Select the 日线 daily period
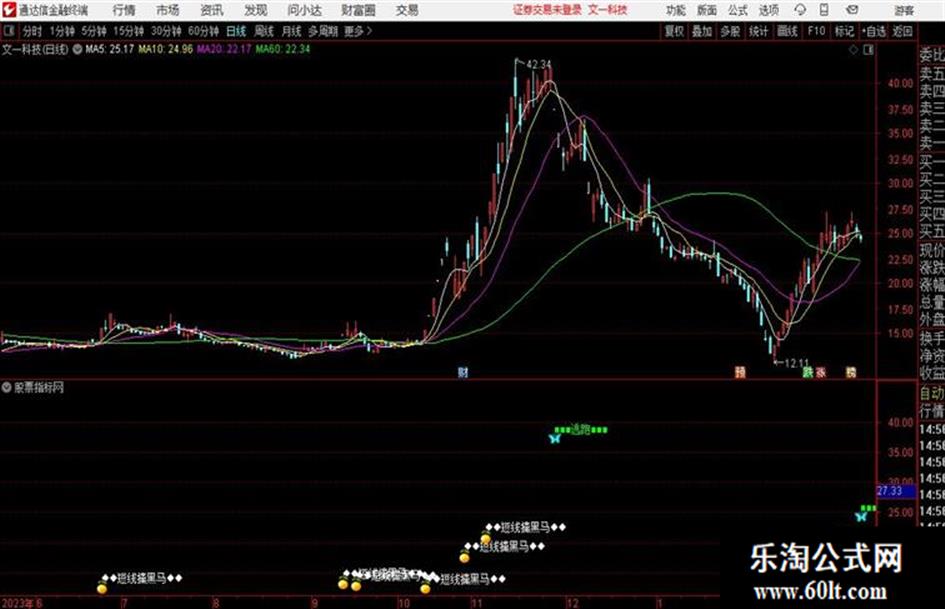Image resolution: width=945 pixels, height=609 pixels. click(236, 31)
